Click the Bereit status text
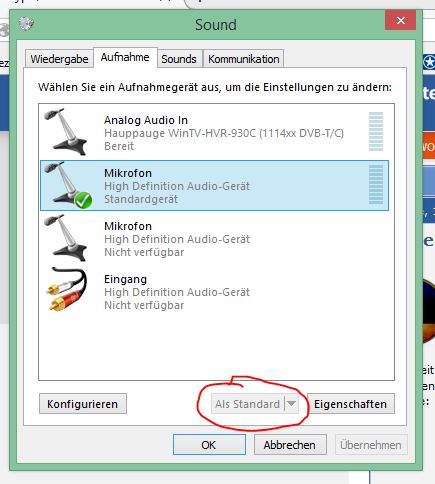 point(119,146)
